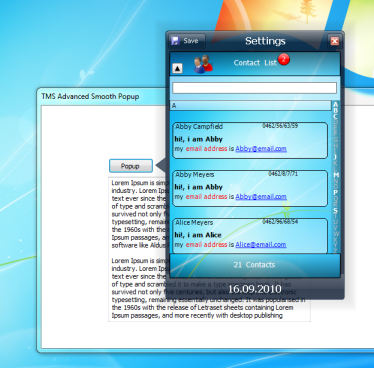The image size is (374, 368).
Task: Click the two-people contacts icon
Action: [203, 64]
